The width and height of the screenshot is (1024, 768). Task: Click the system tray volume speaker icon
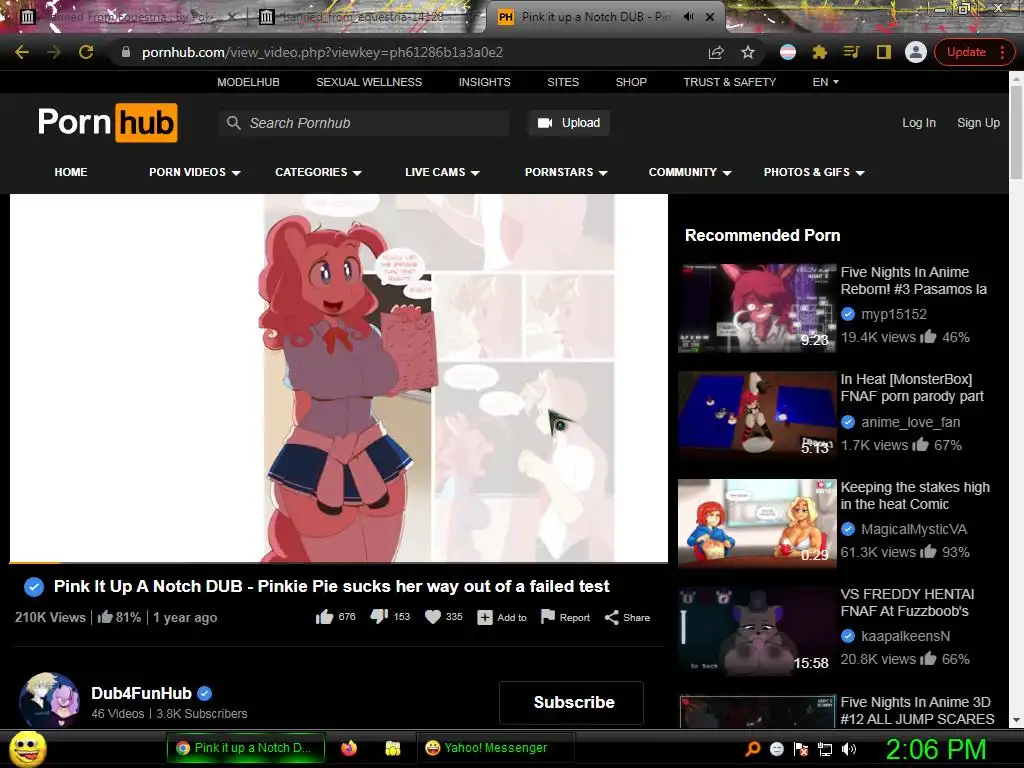848,749
